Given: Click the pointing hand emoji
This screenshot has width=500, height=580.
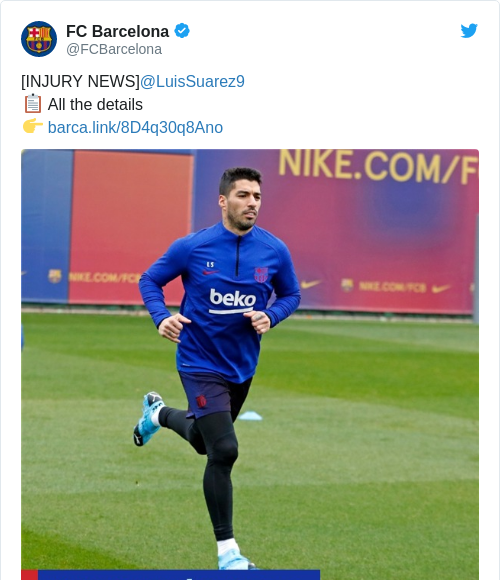Looking at the screenshot, I should click(33, 126).
